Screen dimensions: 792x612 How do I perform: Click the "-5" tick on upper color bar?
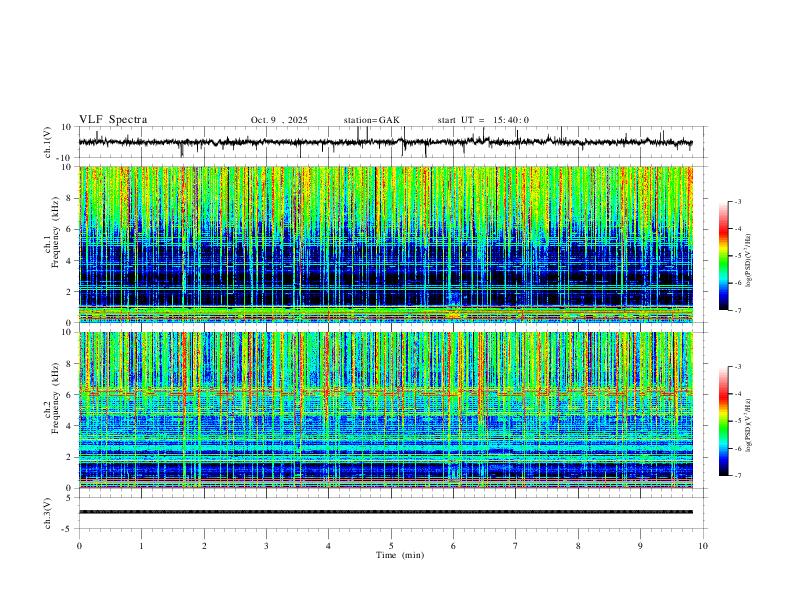point(737,256)
